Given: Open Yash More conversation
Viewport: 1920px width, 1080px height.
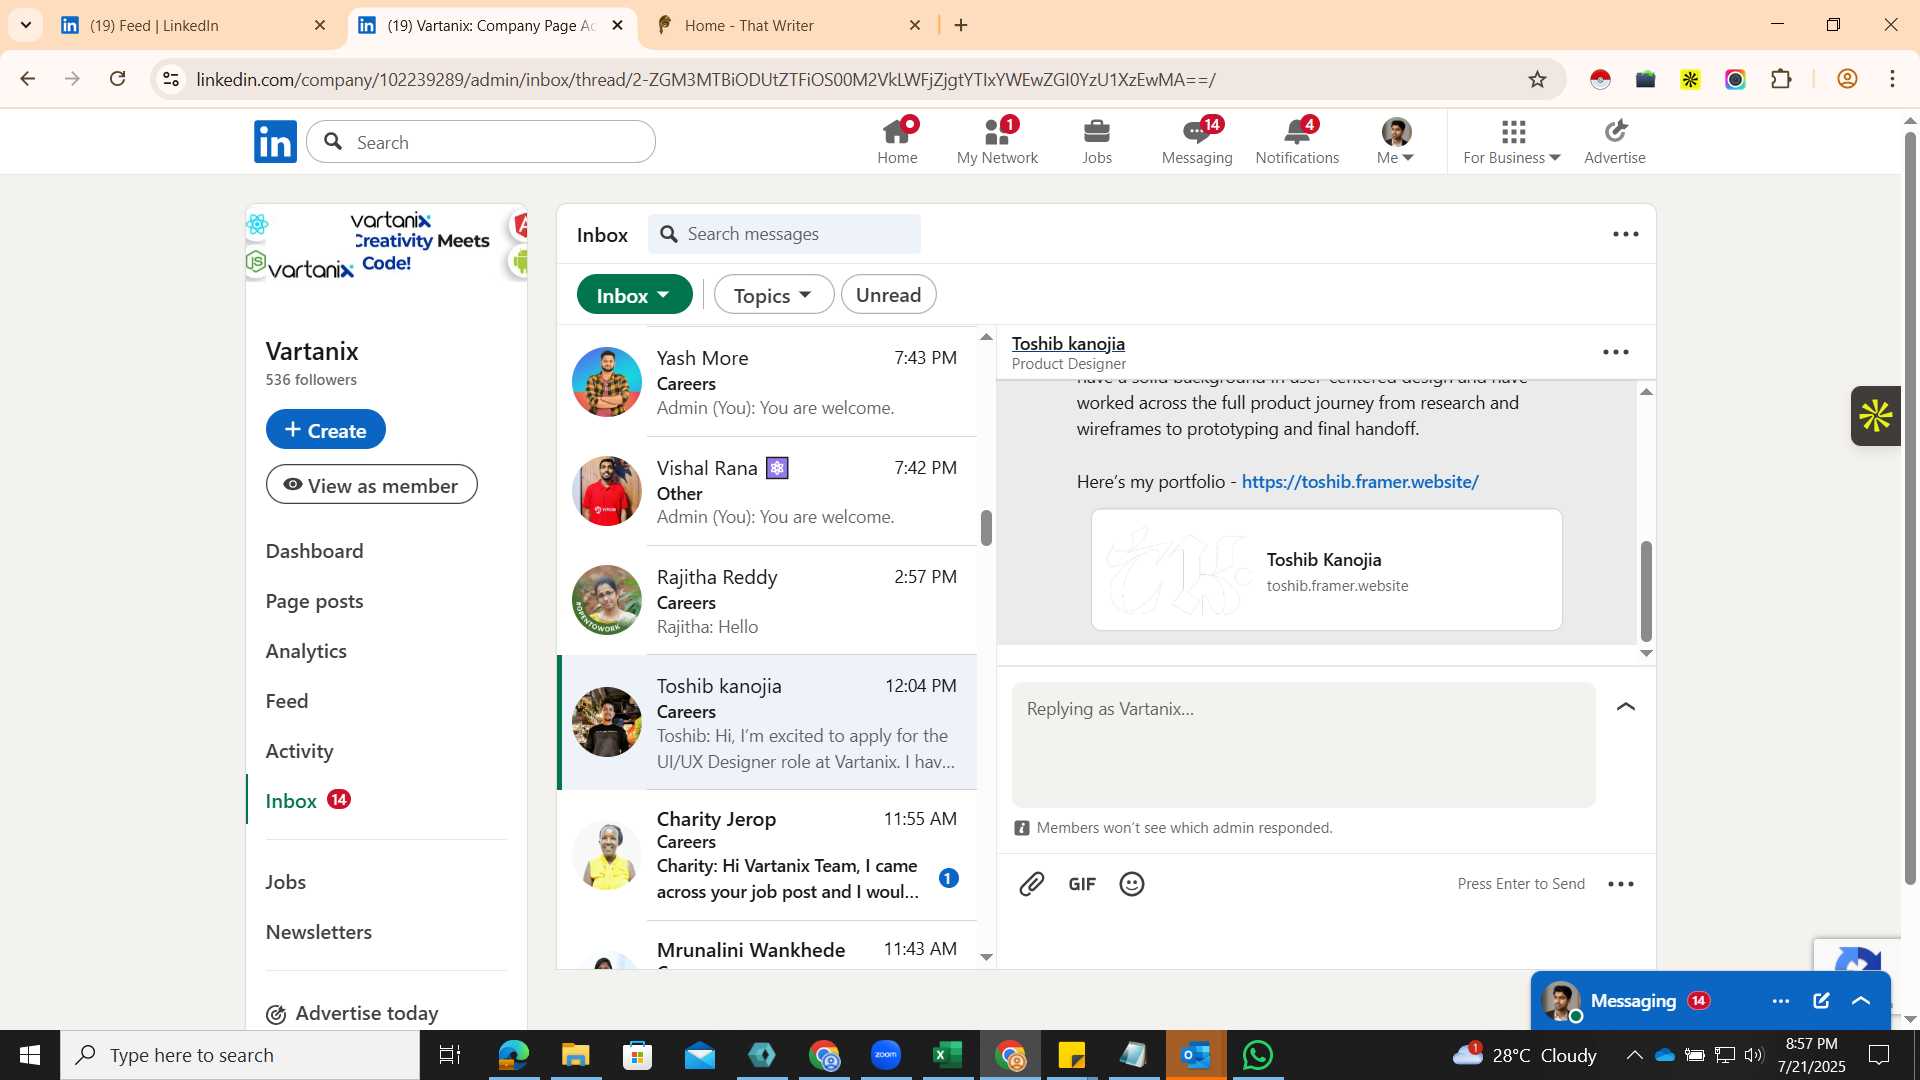Looking at the screenshot, I should (x=767, y=382).
